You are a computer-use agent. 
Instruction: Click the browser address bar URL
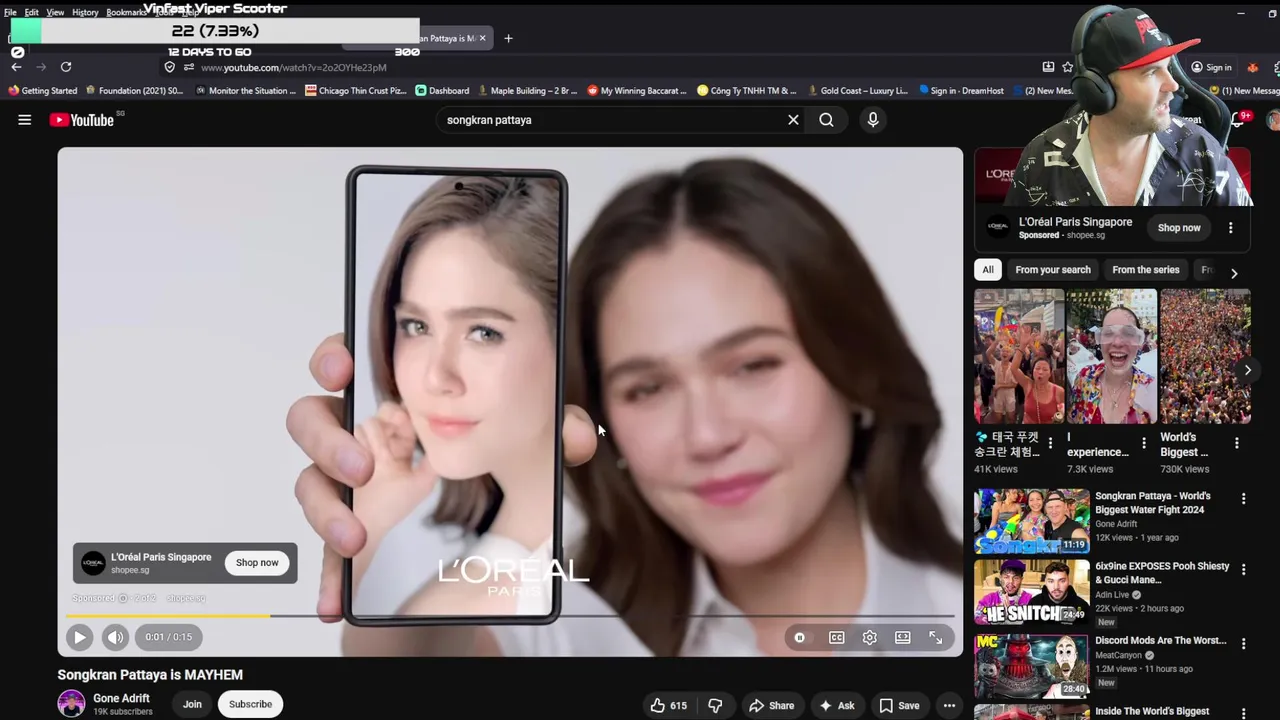coord(293,68)
